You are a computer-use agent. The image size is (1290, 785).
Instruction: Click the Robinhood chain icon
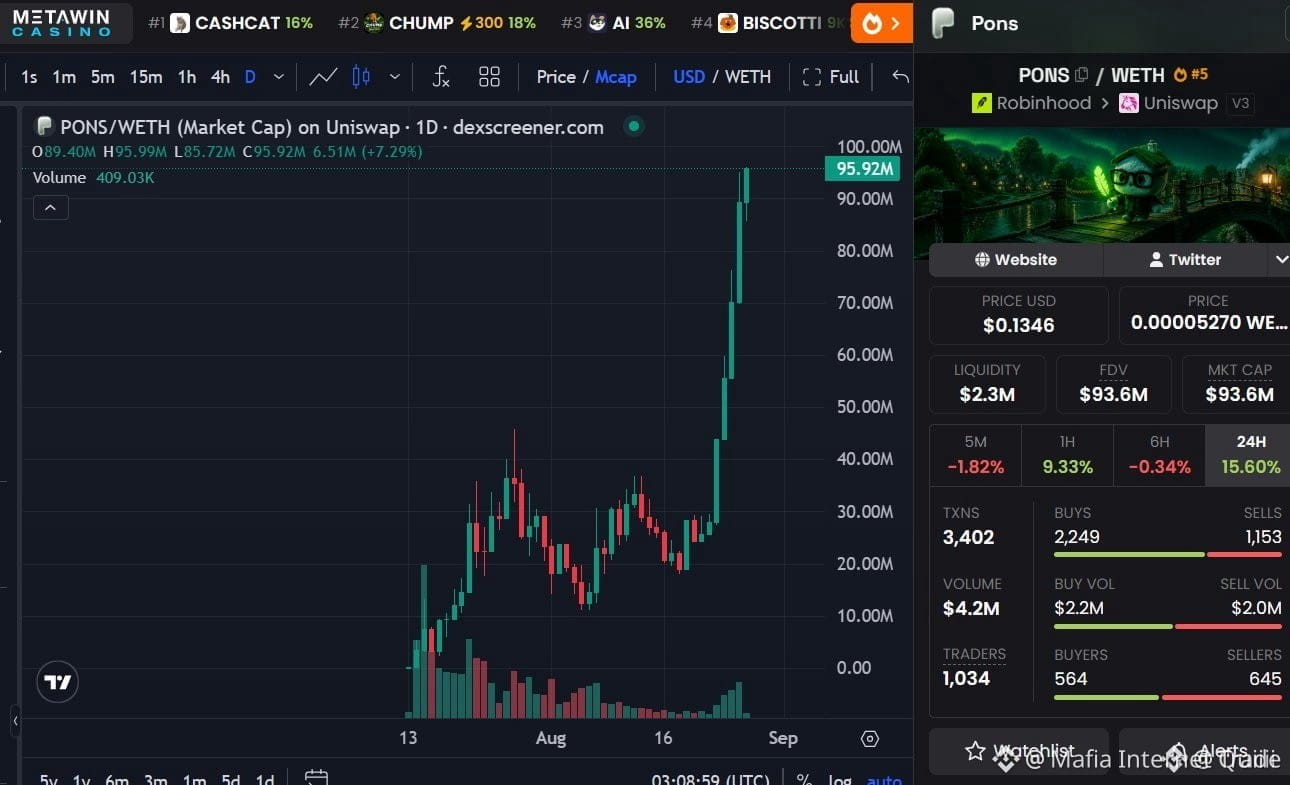click(980, 103)
